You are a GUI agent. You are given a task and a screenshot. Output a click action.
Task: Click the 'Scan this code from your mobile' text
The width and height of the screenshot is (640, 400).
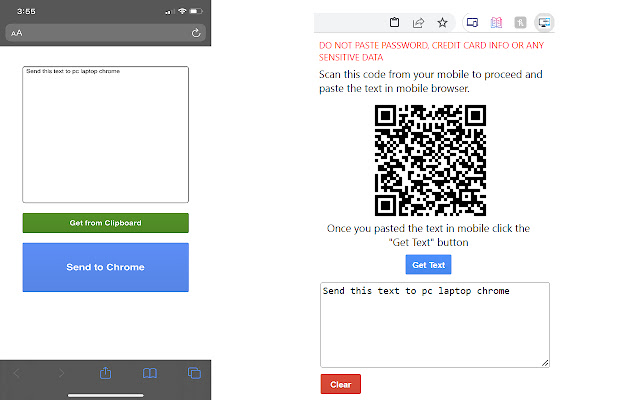(x=431, y=81)
